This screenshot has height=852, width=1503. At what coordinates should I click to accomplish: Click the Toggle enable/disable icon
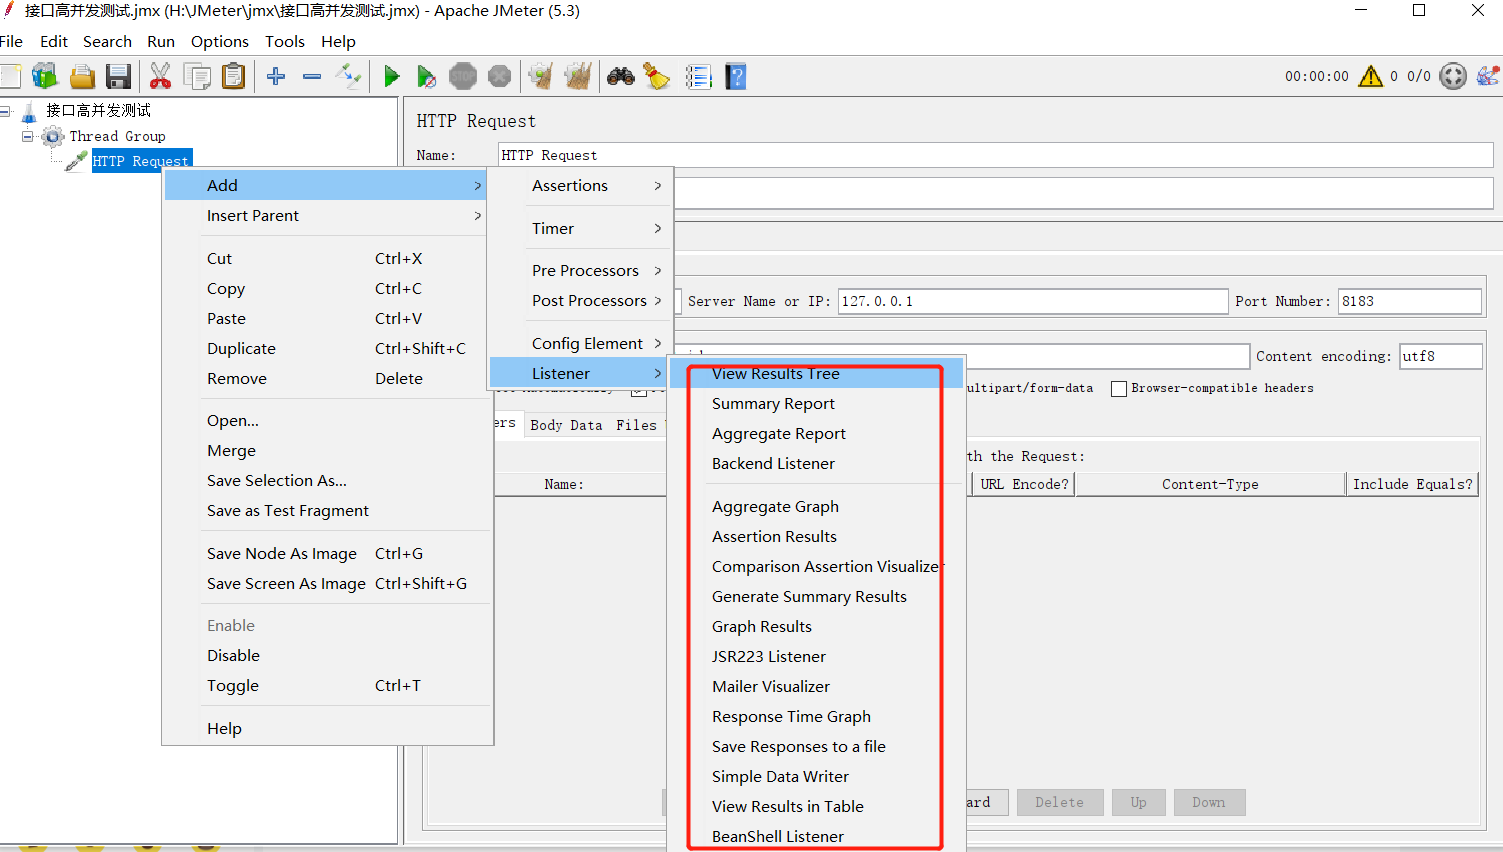point(348,76)
